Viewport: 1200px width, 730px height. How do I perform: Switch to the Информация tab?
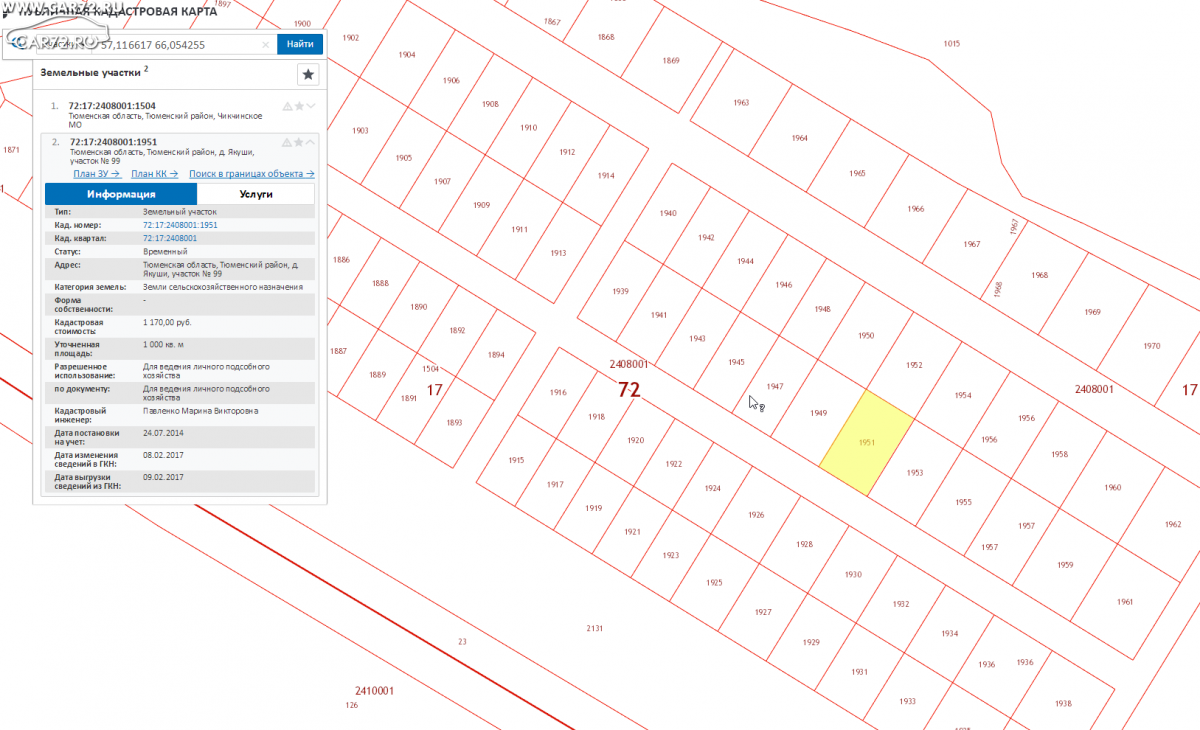click(x=121, y=194)
